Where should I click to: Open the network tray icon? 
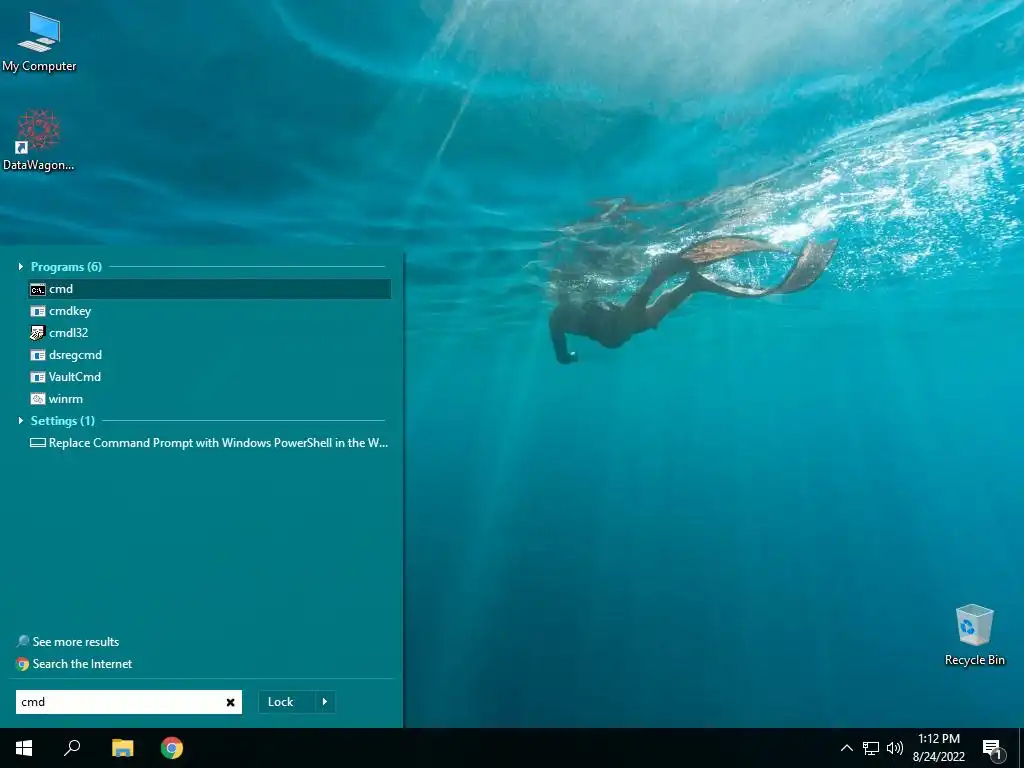point(871,748)
